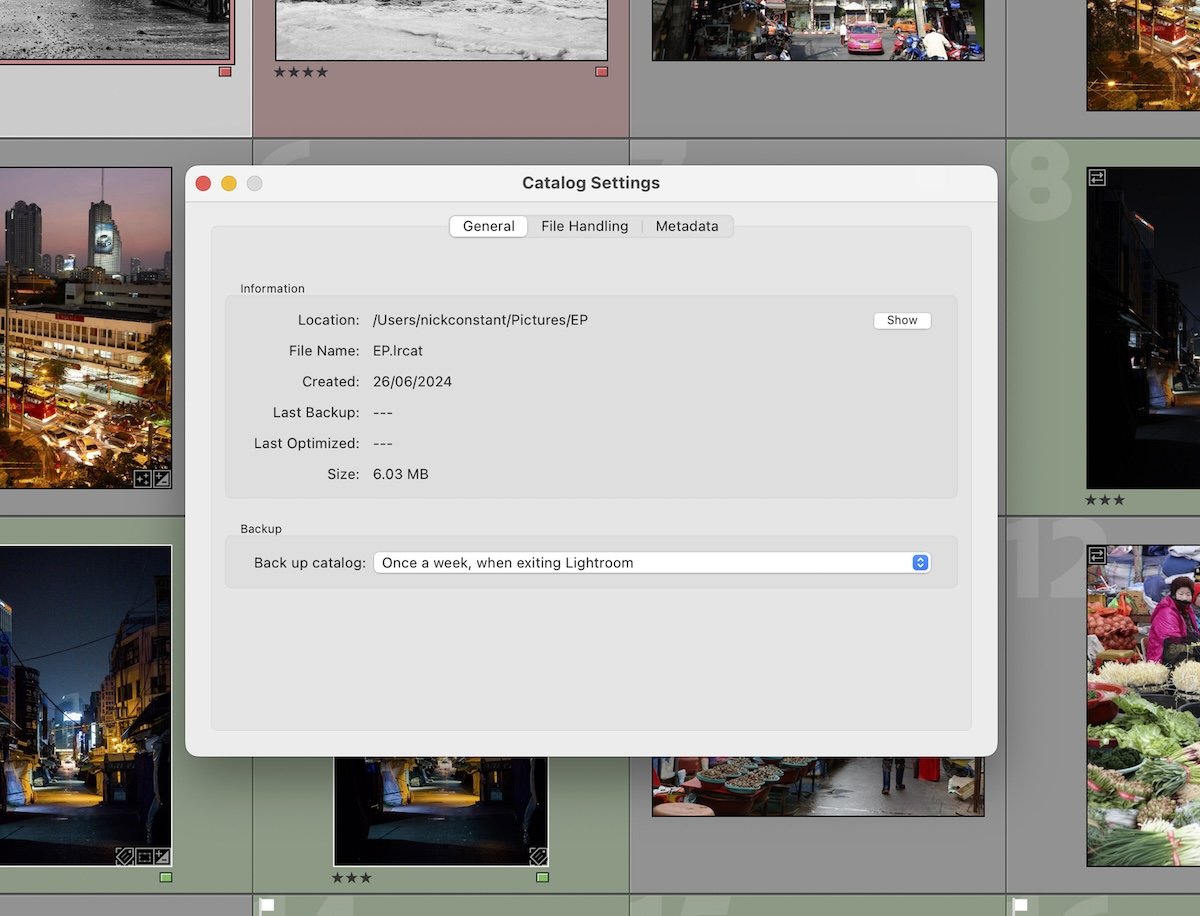Screen dimensions: 1200x916
Task: Open the Back up catalog frequency dropdown
Action: [x=919, y=562]
